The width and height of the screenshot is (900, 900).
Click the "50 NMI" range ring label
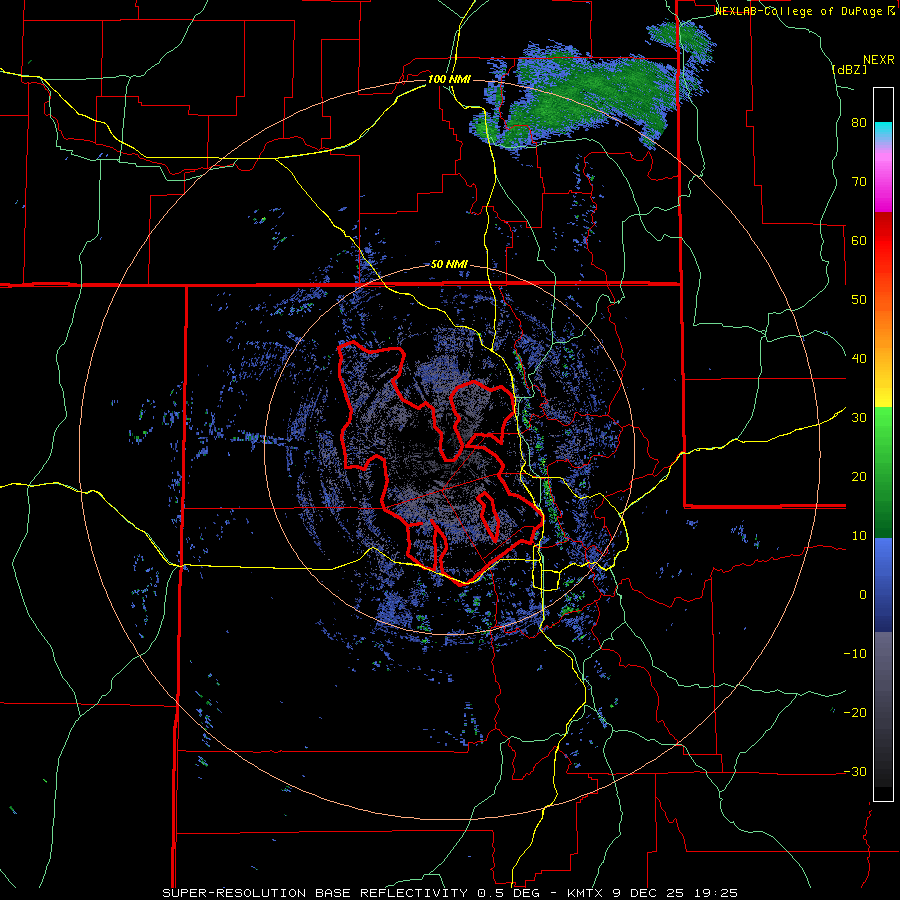click(x=449, y=265)
